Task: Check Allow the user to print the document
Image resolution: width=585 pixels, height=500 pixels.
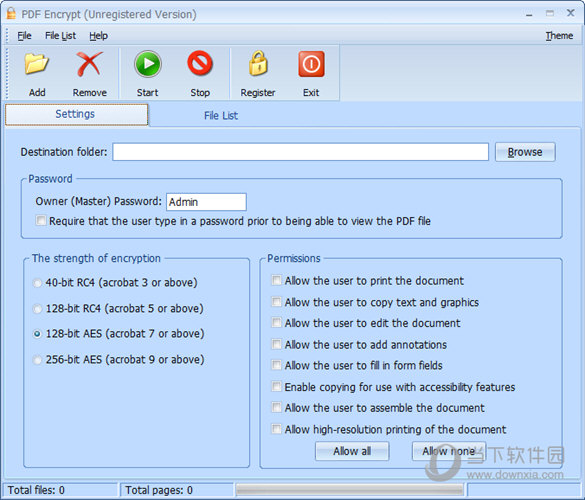Action: pyautogui.click(x=276, y=280)
